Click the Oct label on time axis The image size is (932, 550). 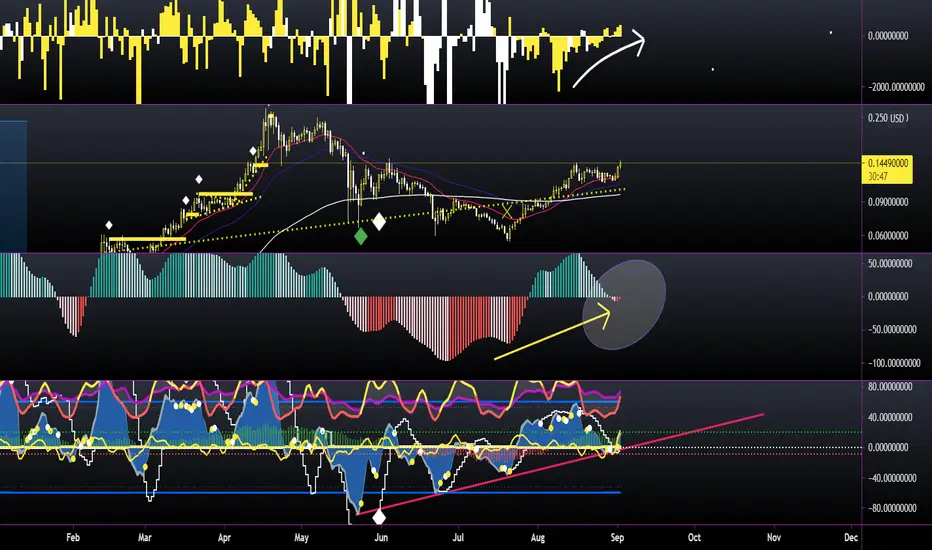coord(694,538)
